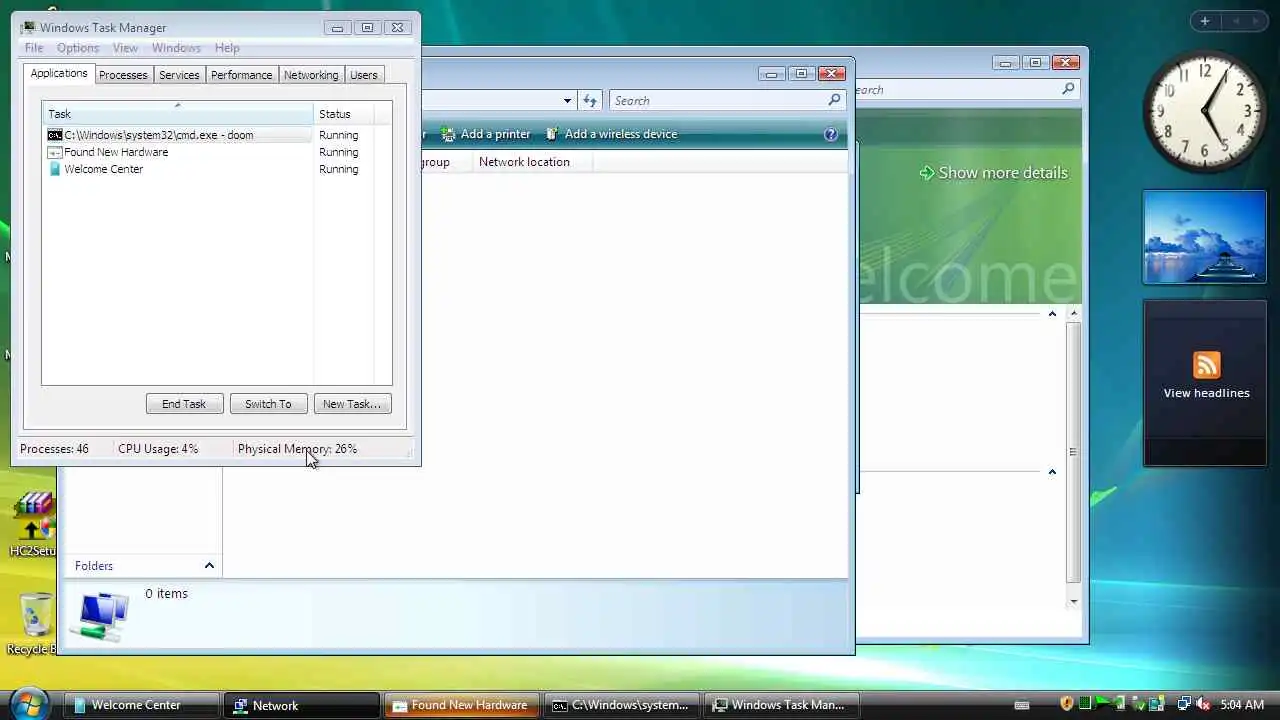The height and width of the screenshot is (720, 1280).
Task: Click Add a wireless device in Network window
Action: coord(611,134)
